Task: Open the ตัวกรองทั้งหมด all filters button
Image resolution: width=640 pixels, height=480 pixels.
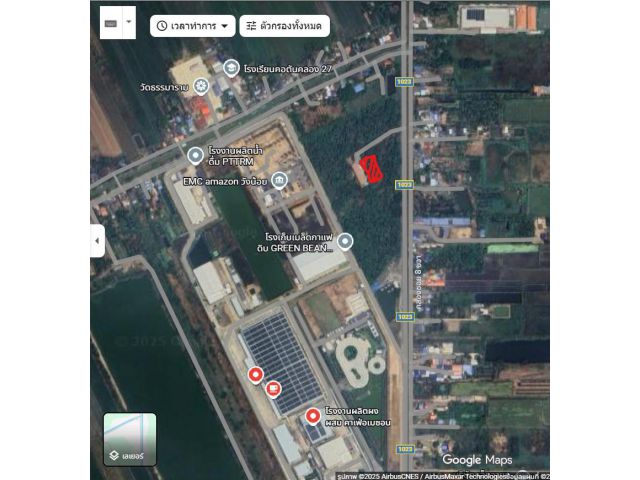Action: pos(284,25)
